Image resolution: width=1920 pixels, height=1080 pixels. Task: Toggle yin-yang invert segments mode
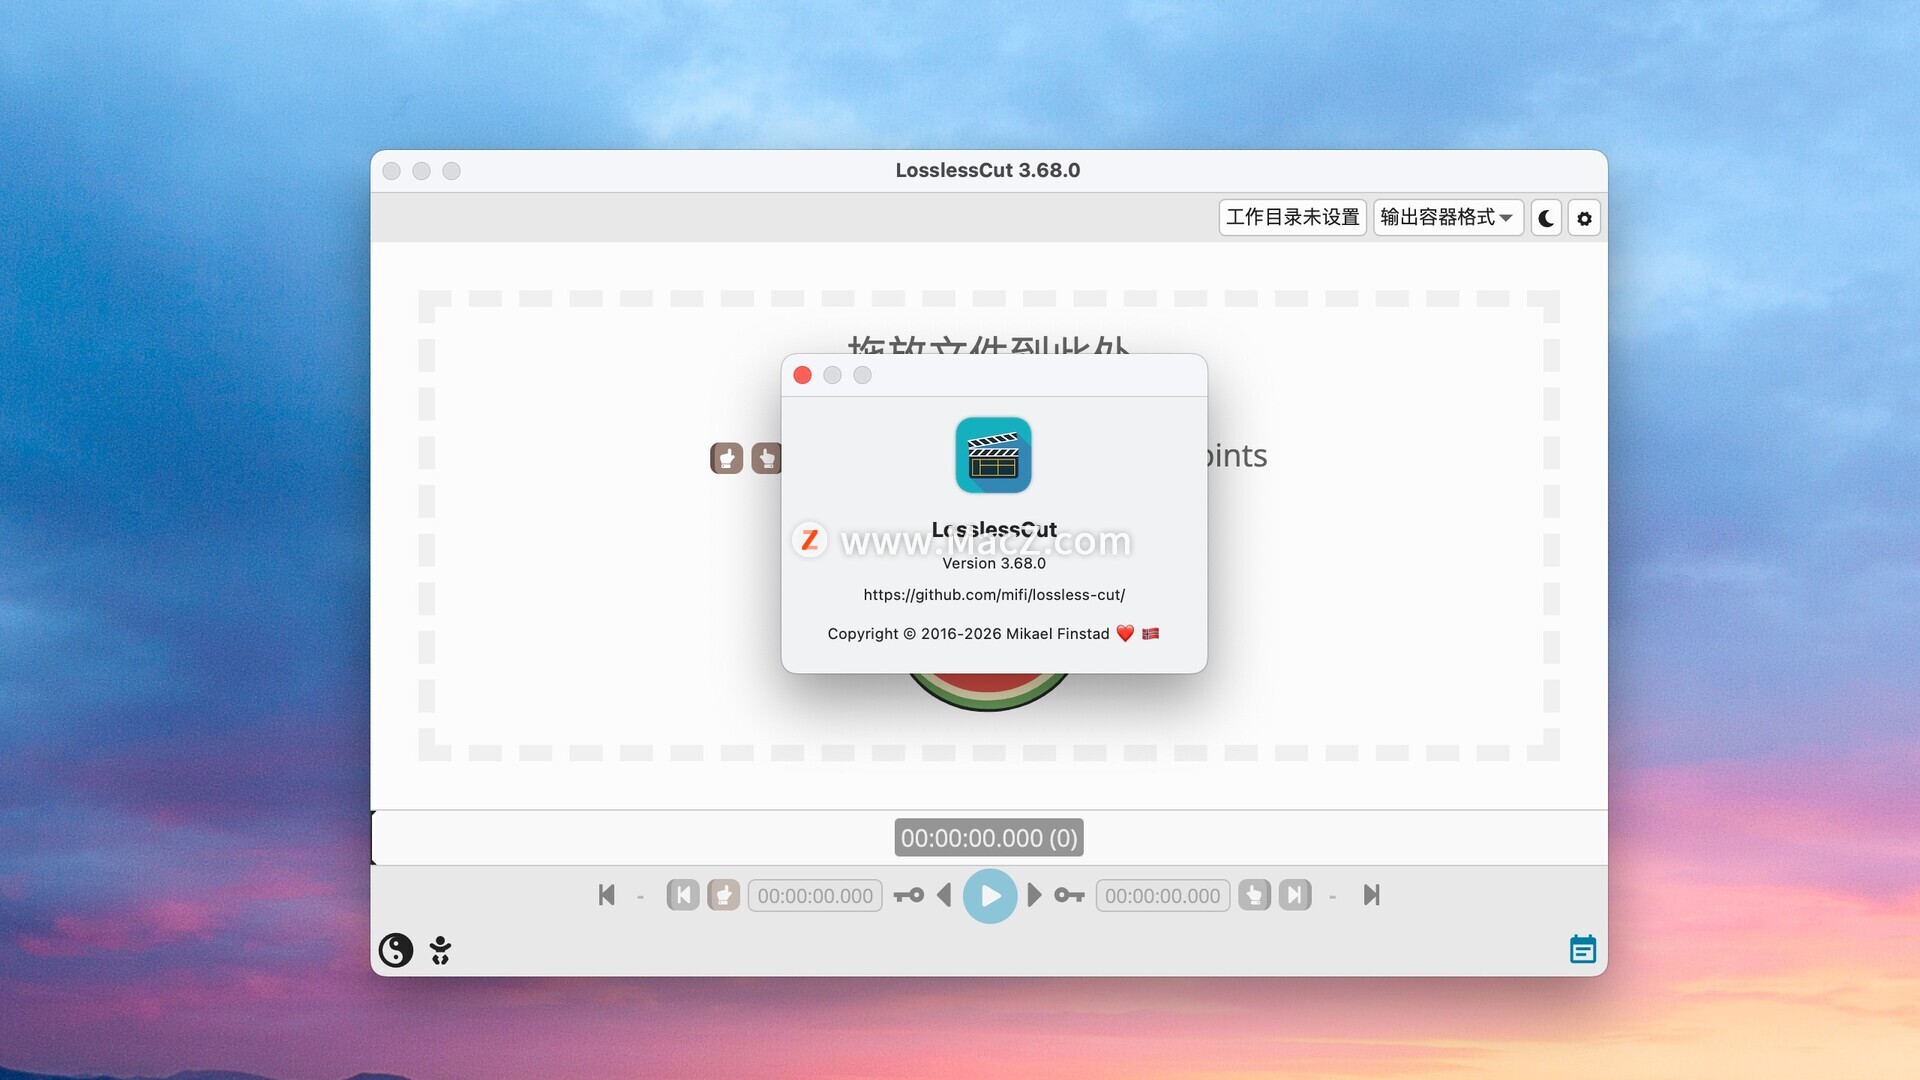tap(396, 949)
